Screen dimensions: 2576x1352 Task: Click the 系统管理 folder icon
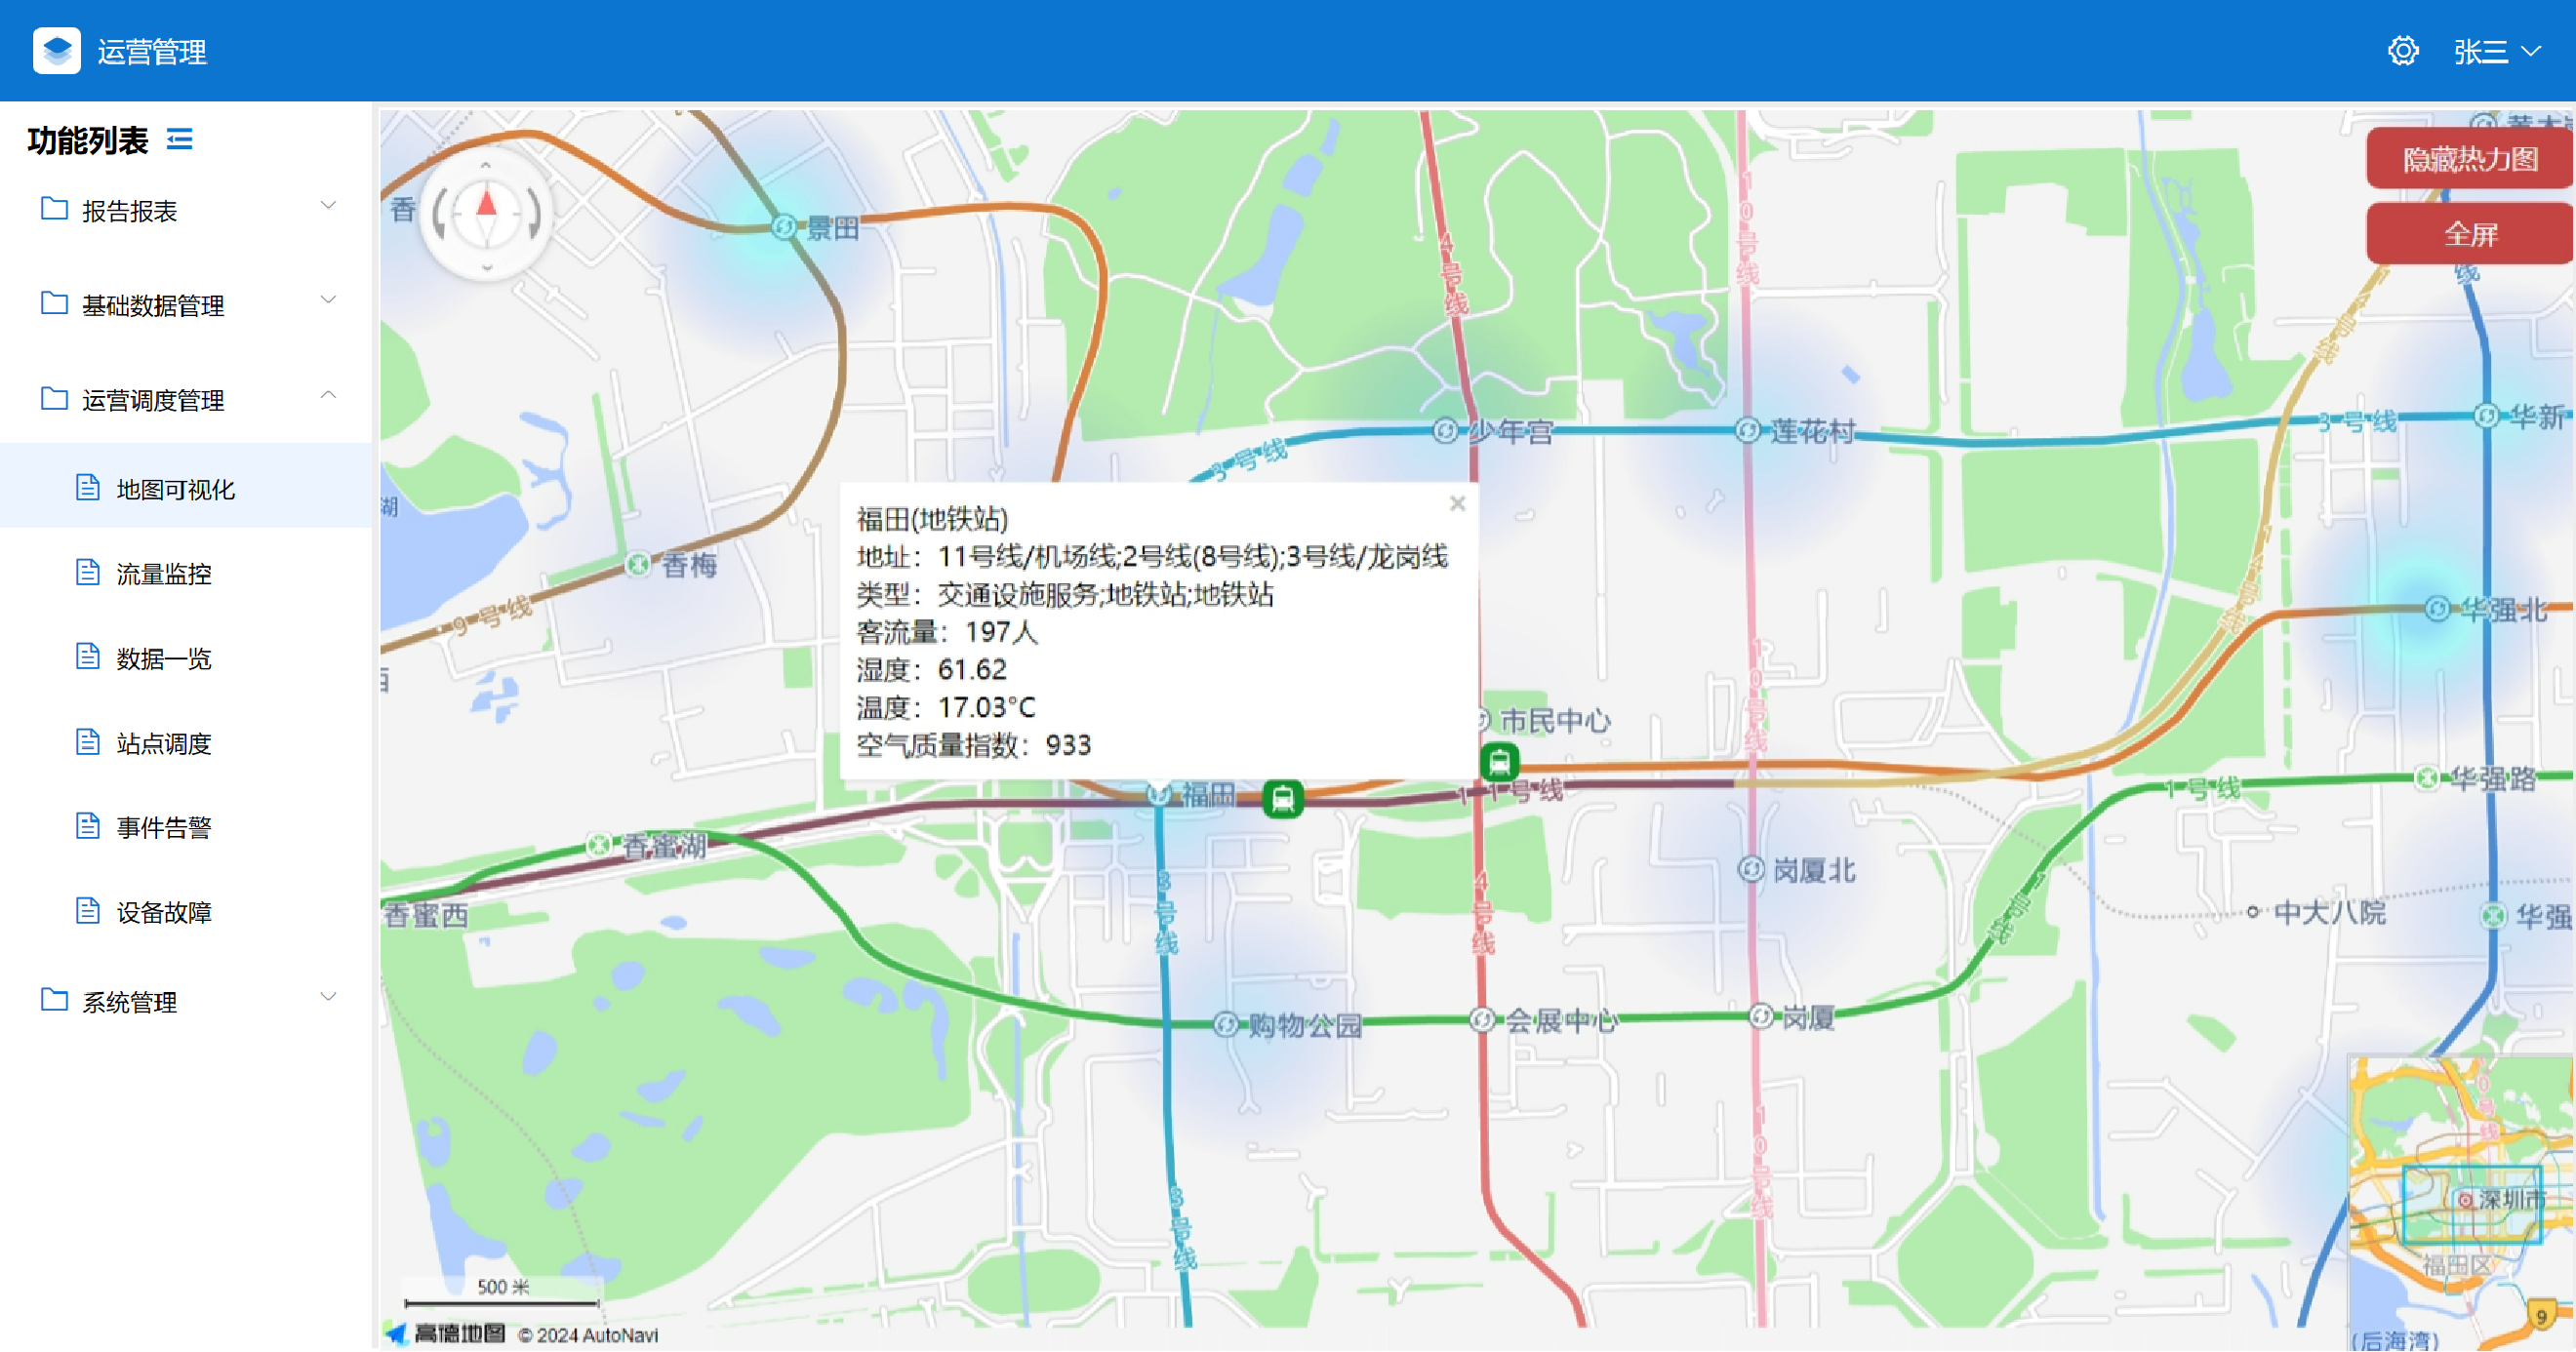click(x=54, y=999)
